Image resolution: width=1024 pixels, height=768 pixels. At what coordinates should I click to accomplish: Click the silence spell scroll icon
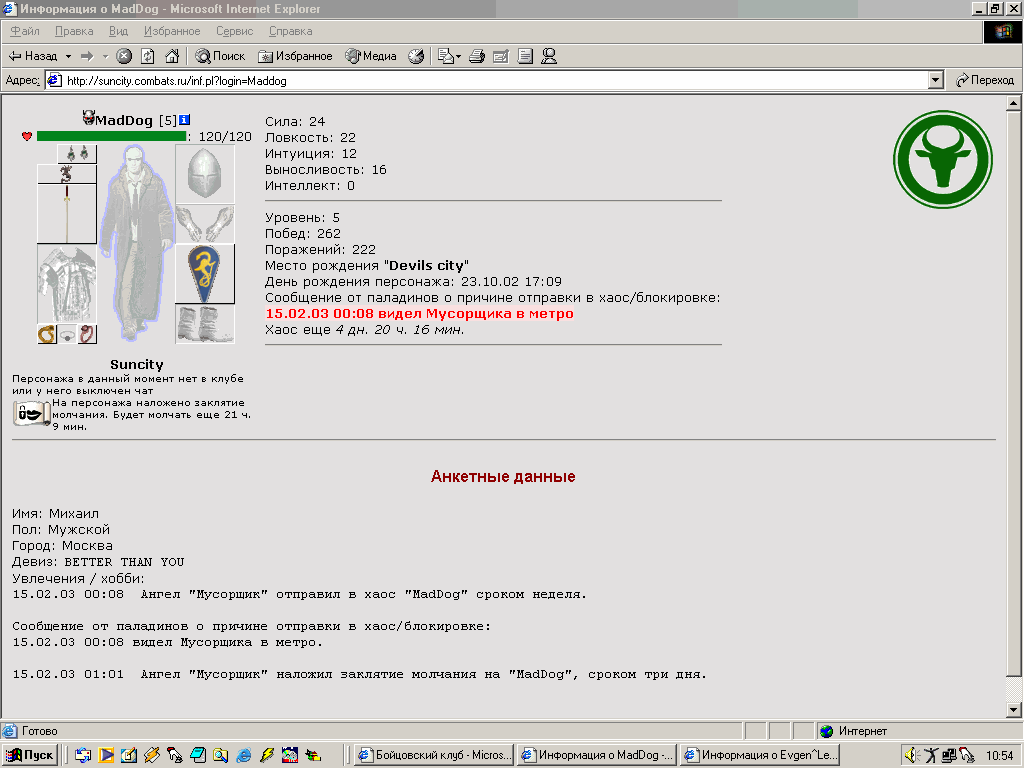[31, 413]
